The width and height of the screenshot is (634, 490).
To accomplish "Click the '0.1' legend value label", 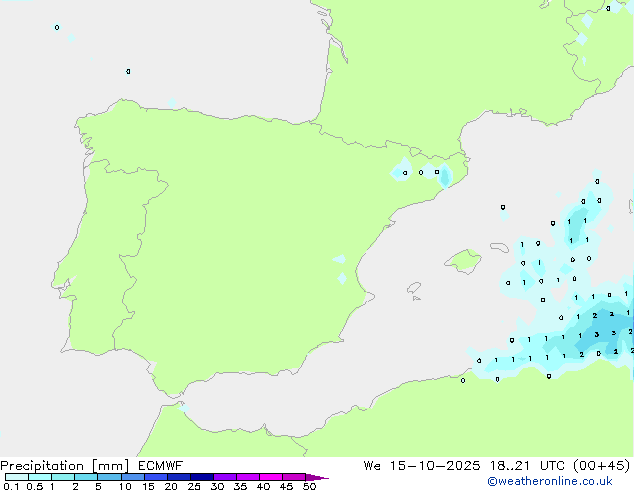I will coord(11,486).
